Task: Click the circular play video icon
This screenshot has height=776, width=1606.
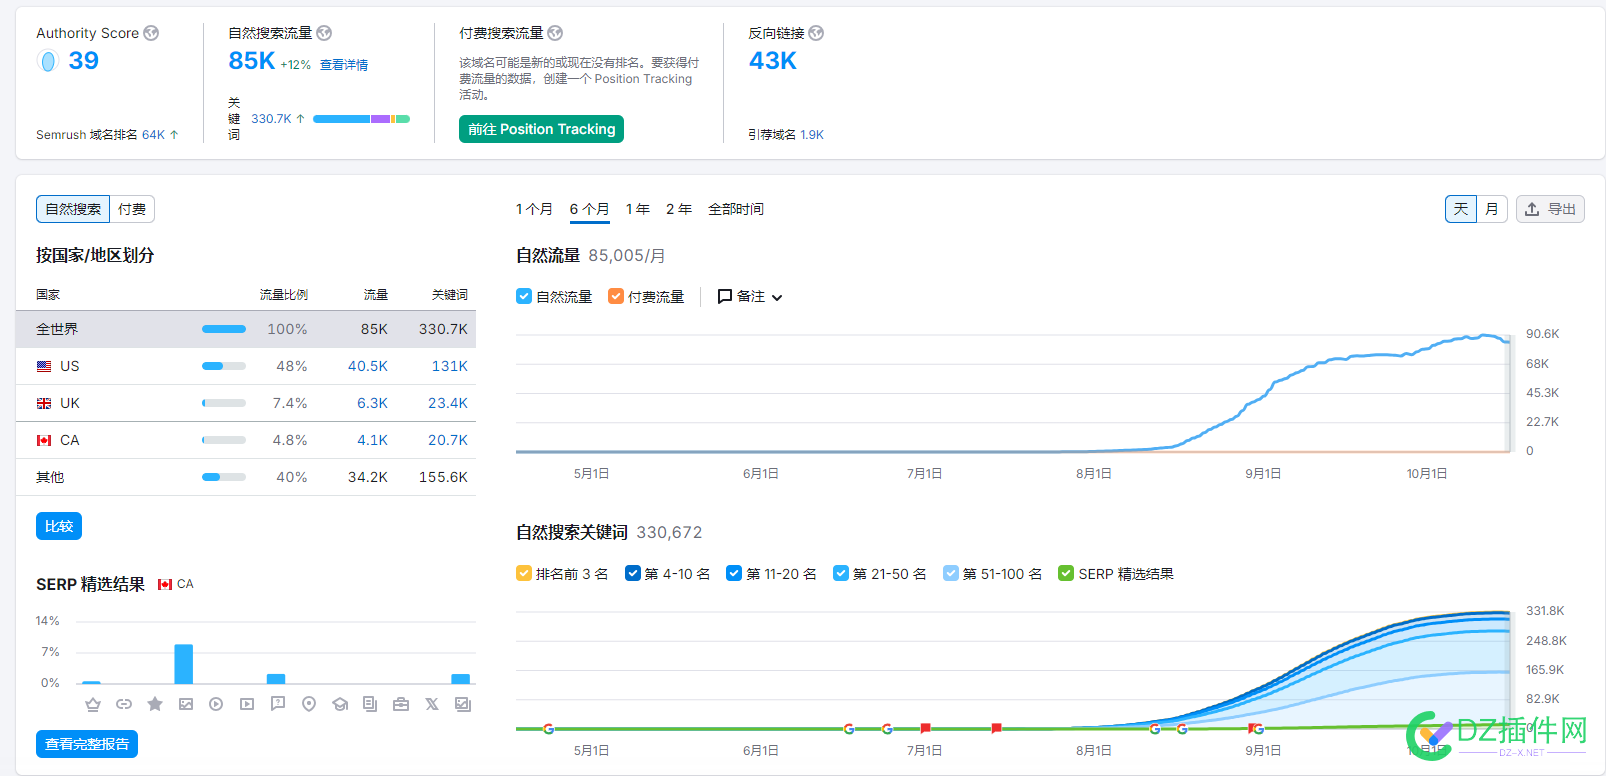Action: tap(216, 704)
